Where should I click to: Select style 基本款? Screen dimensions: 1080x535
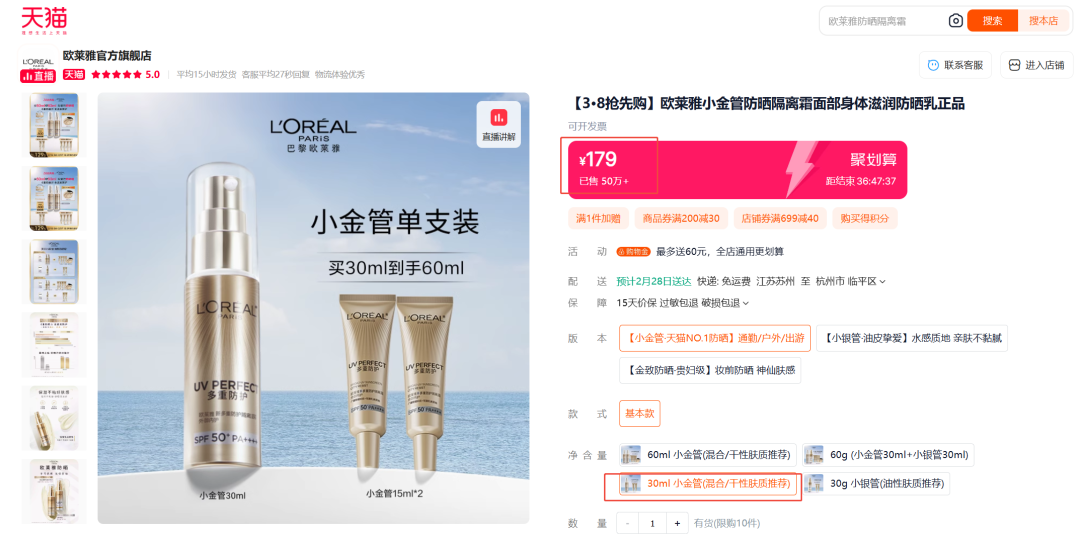point(639,414)
